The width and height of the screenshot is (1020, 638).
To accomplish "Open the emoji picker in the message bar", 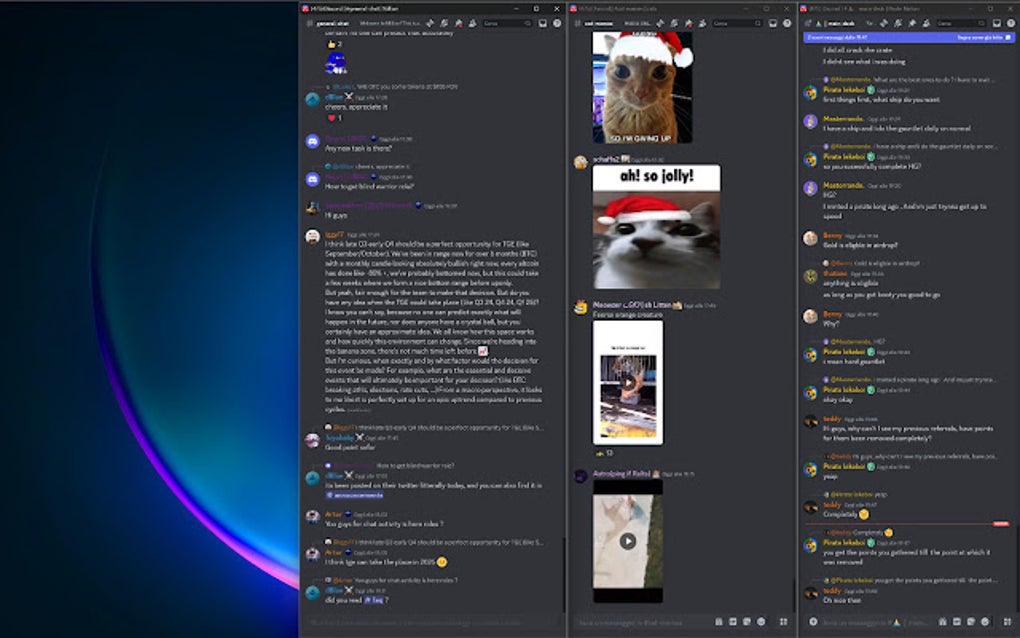I will pos(761,622).
